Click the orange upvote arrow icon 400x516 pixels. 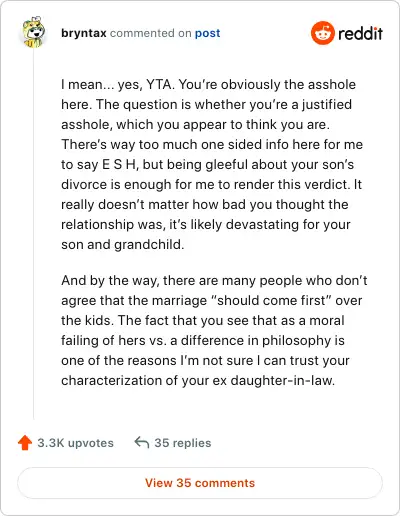[x=25, y=443]
